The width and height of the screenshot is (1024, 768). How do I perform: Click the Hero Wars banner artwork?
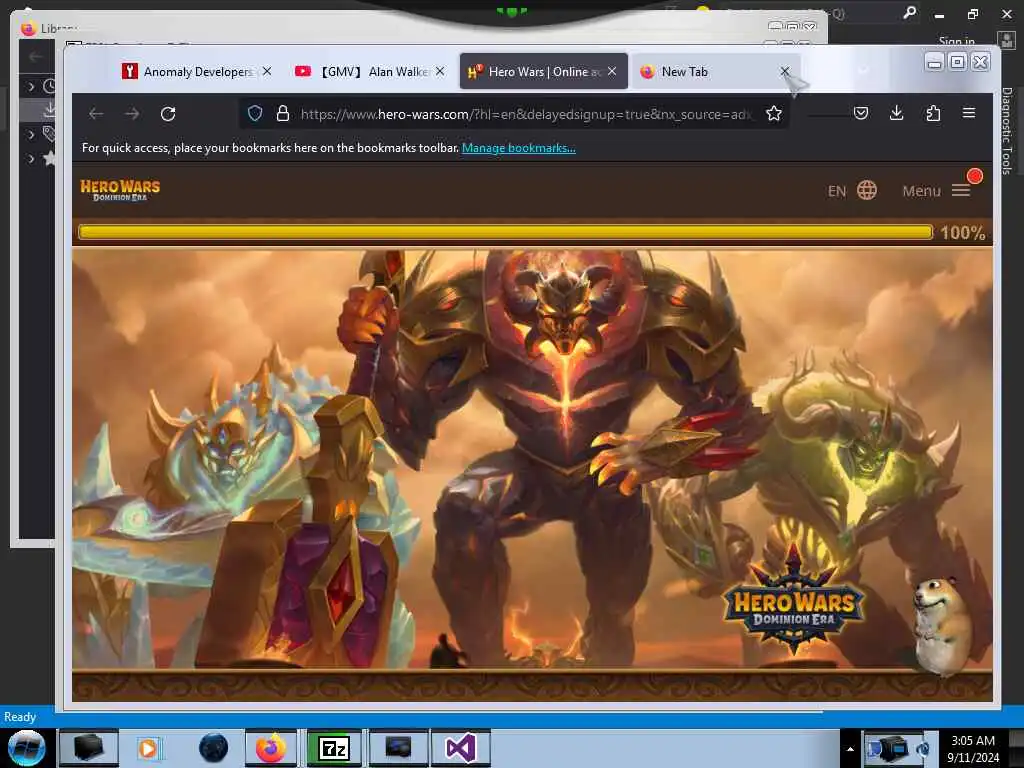pos(532,460)
